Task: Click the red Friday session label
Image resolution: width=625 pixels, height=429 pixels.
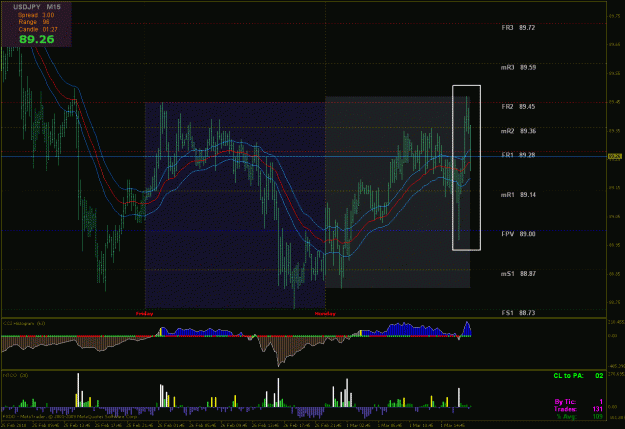Action: click(144, 314)
